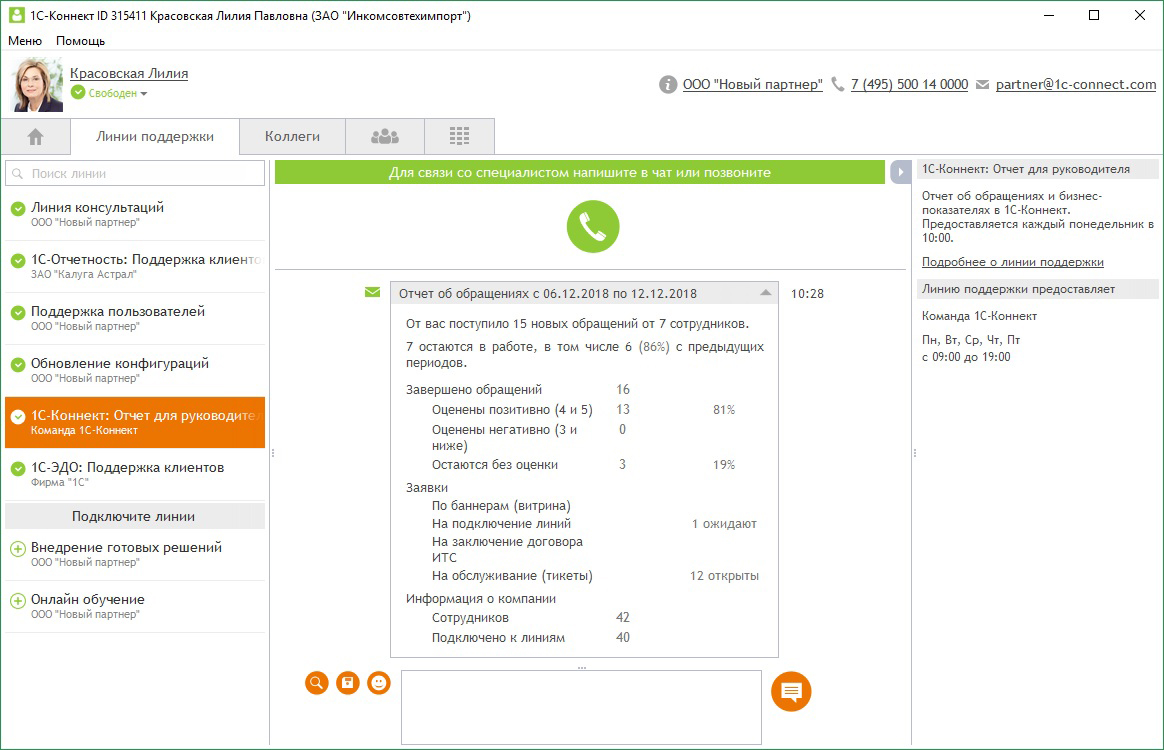The height and width of the screenshot is (750, 1164).
Task: Click the partner@1c-connect.com email link
Action: point(1076,85)
